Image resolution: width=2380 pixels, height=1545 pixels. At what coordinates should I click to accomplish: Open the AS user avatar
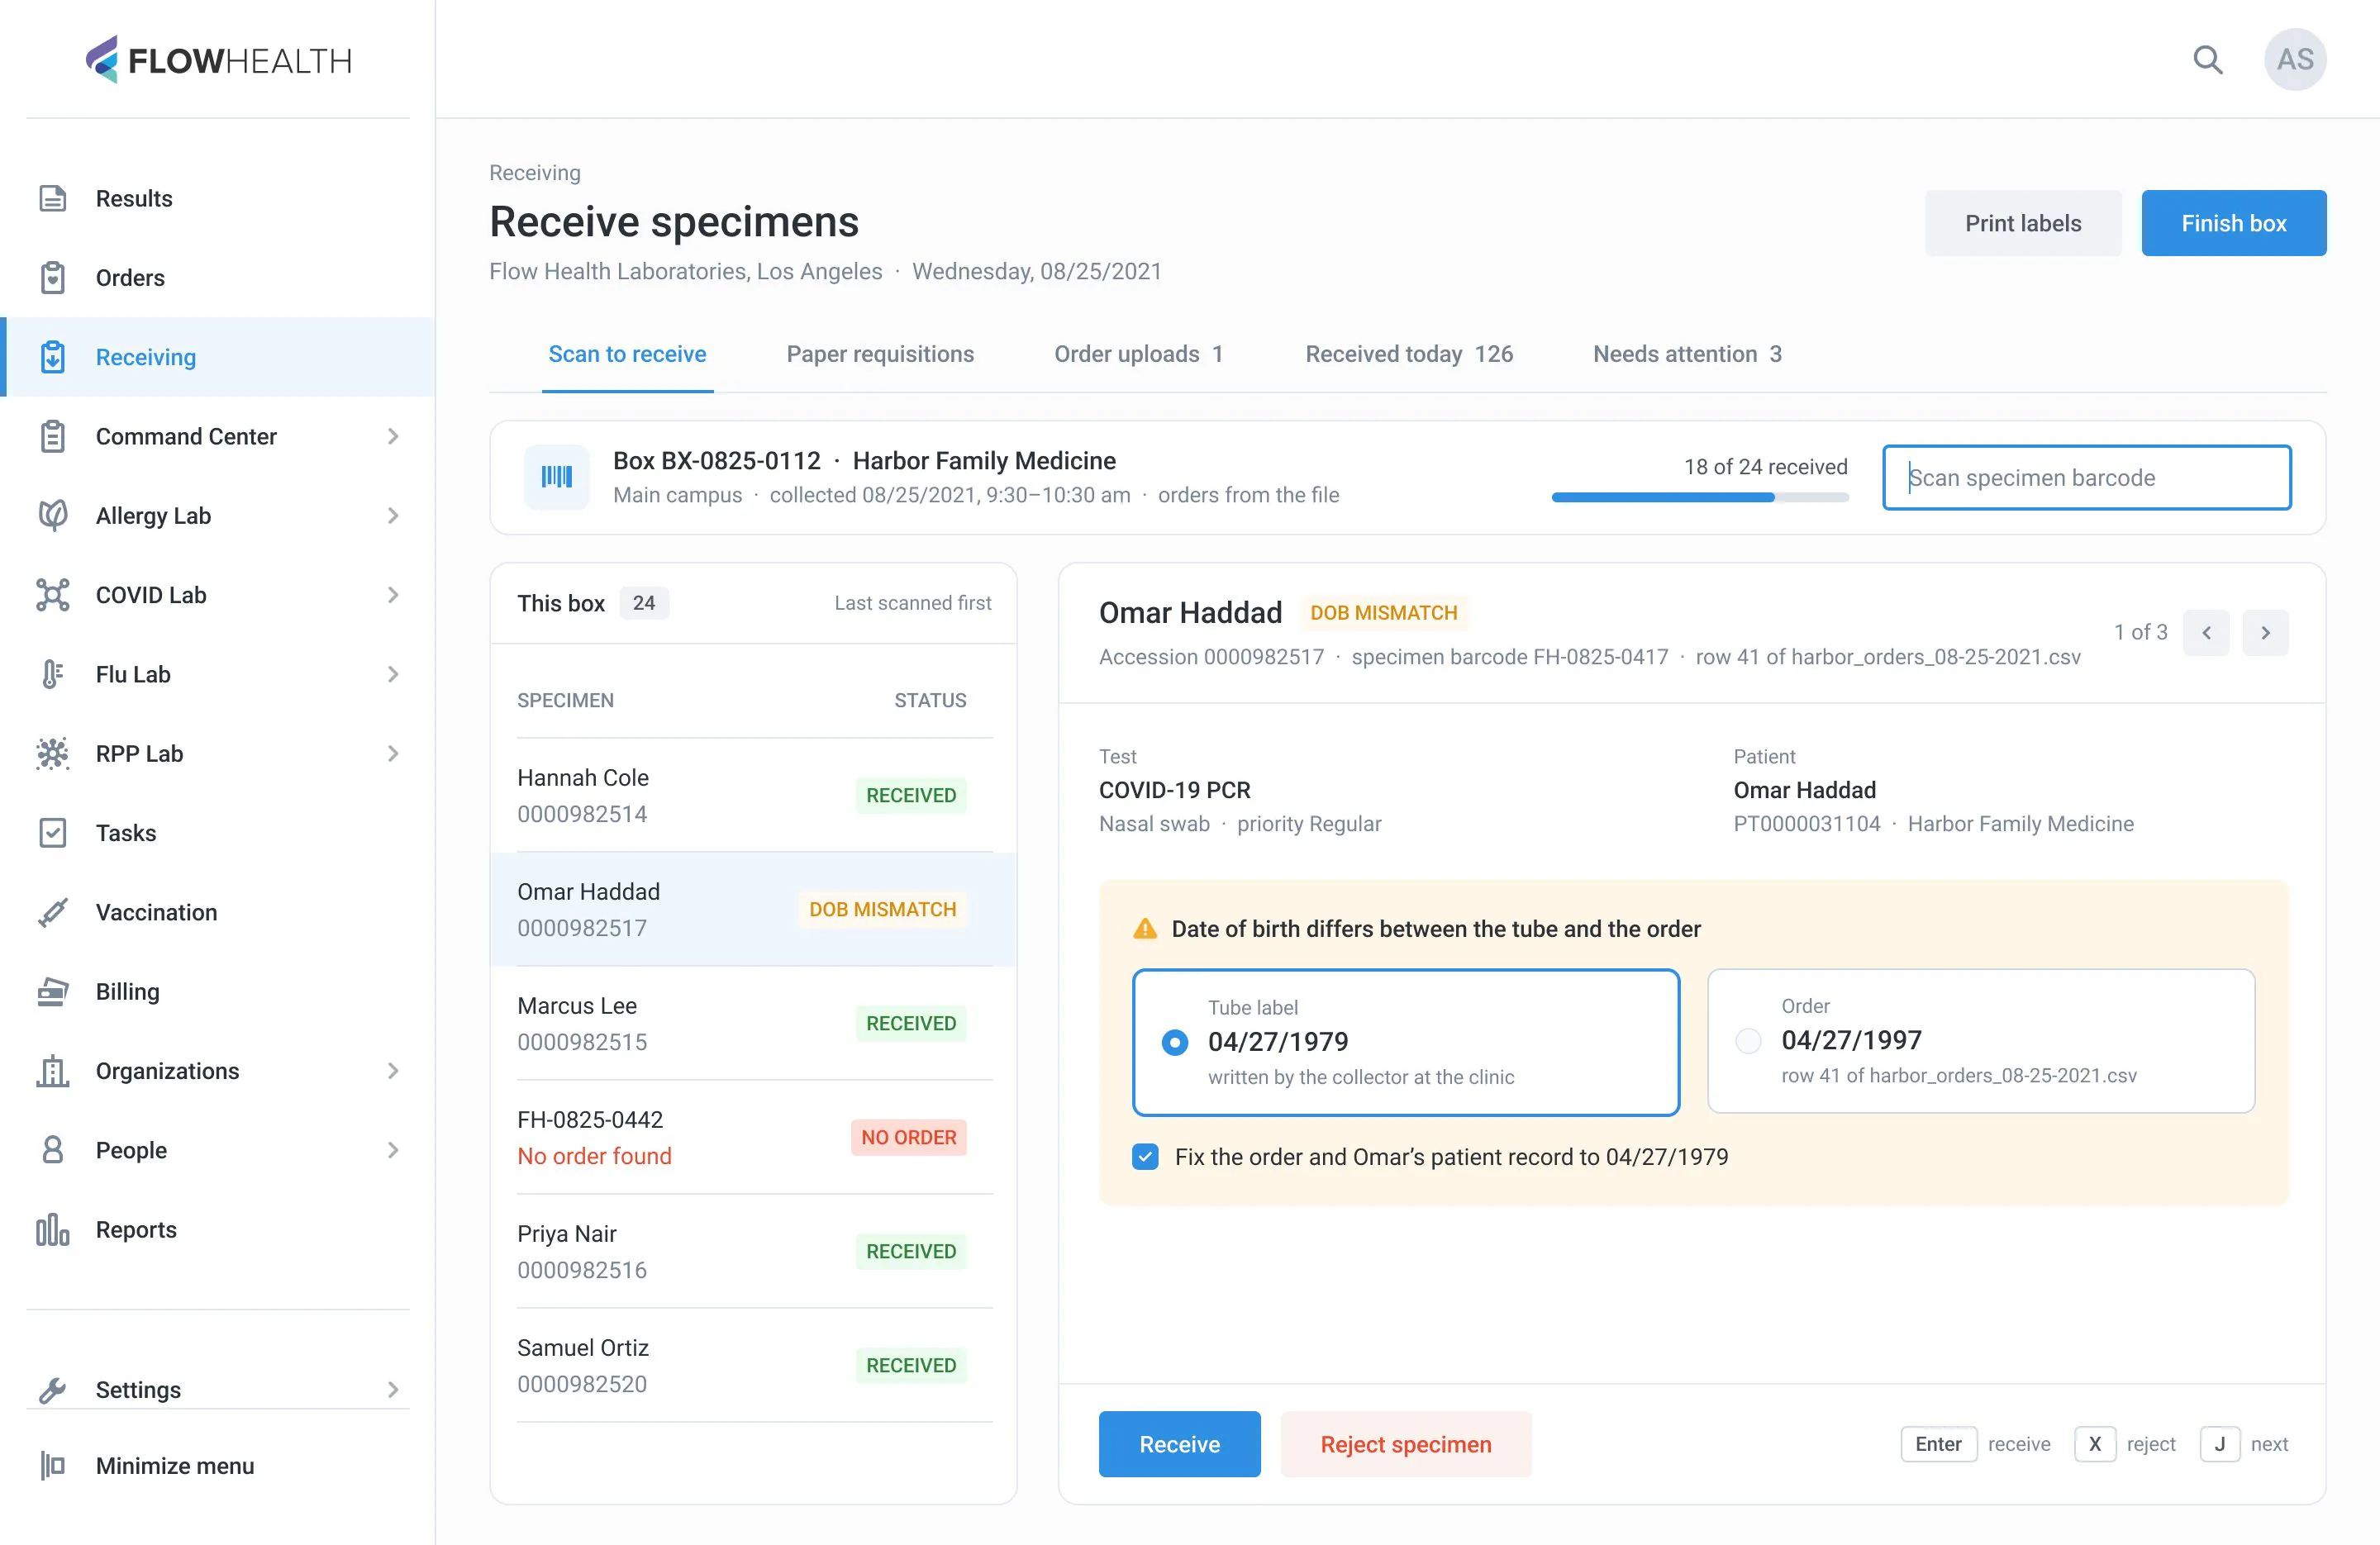[x=2295, y=60]
